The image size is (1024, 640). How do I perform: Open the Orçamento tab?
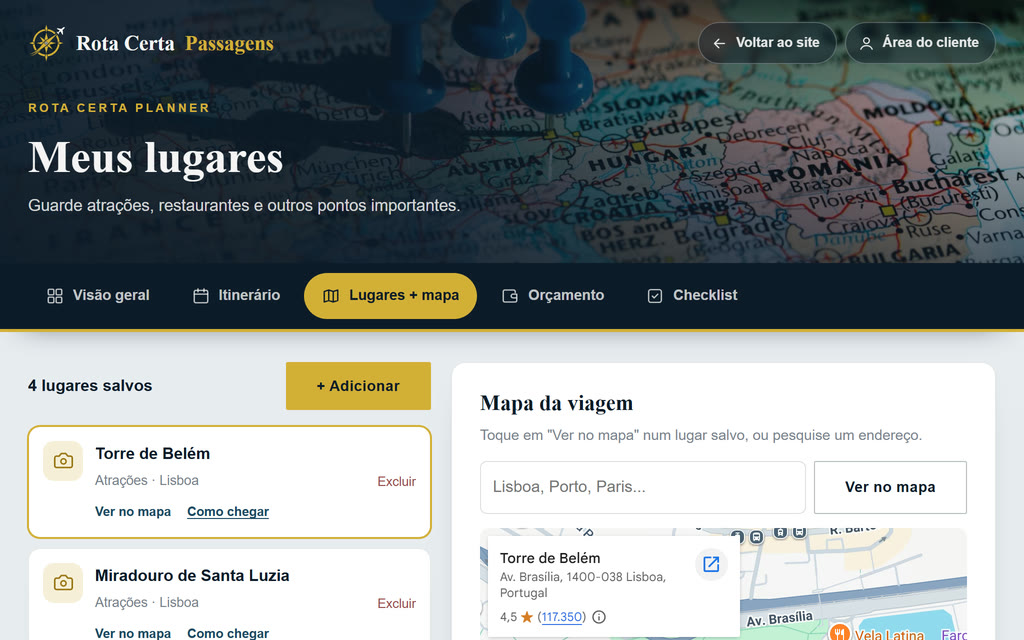[x=553, y=296]
